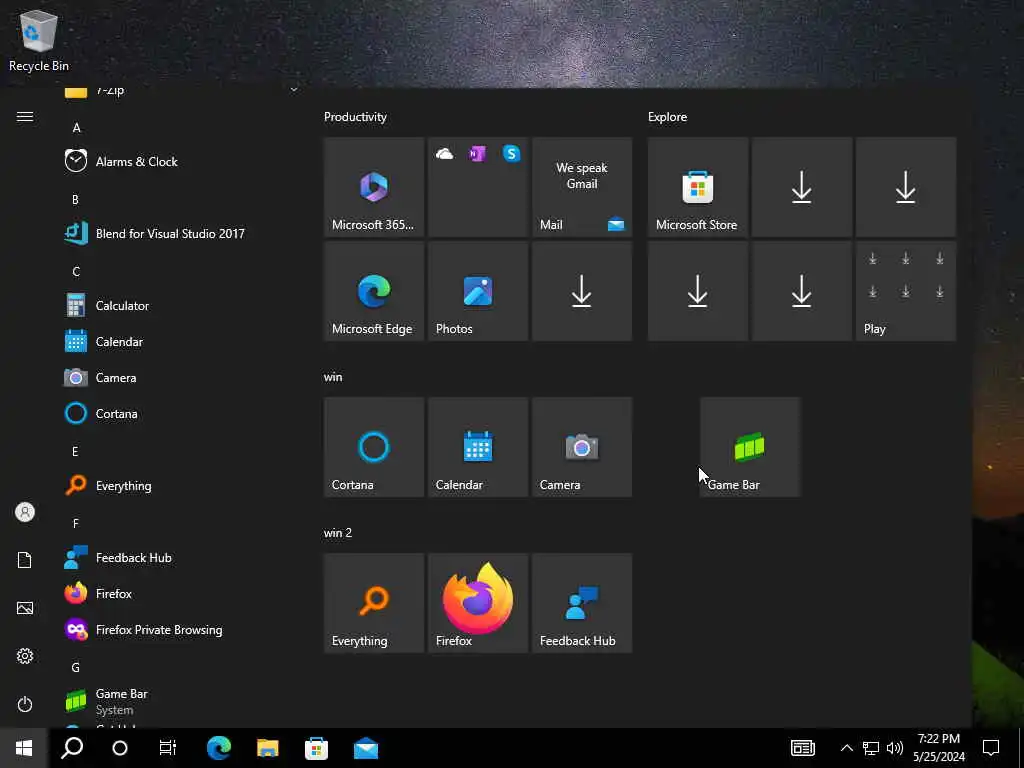
Task: Jump via letter B header
Action: point(75,199)
